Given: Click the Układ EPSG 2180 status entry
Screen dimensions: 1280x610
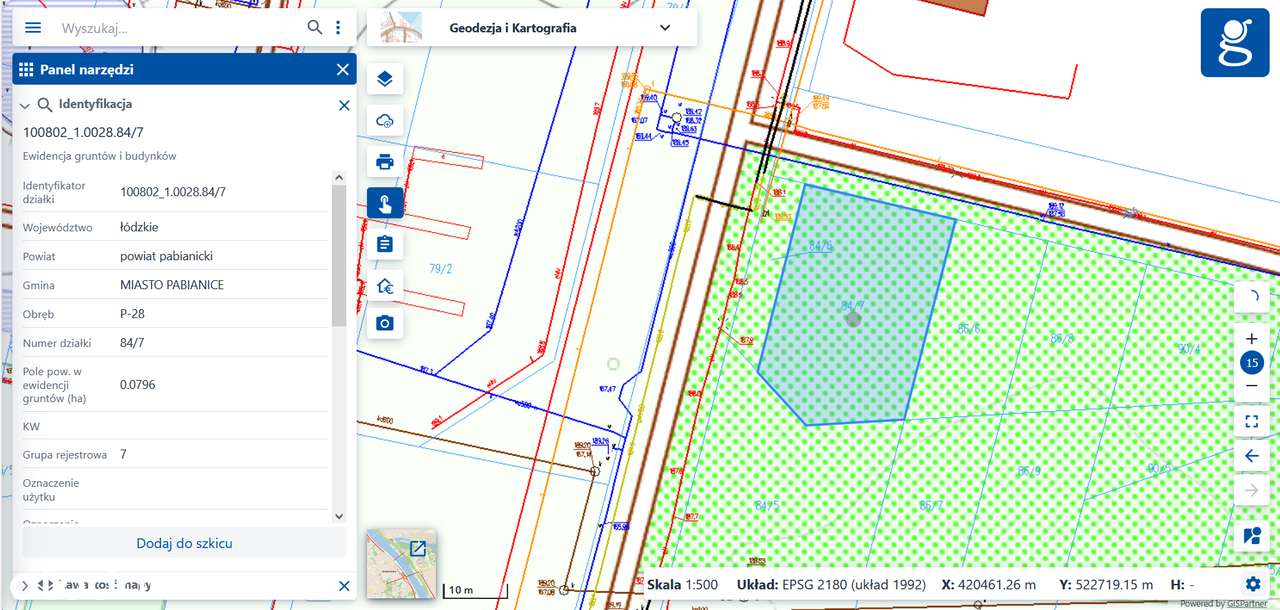Looking at the screenshot, I should pos(830,584).
